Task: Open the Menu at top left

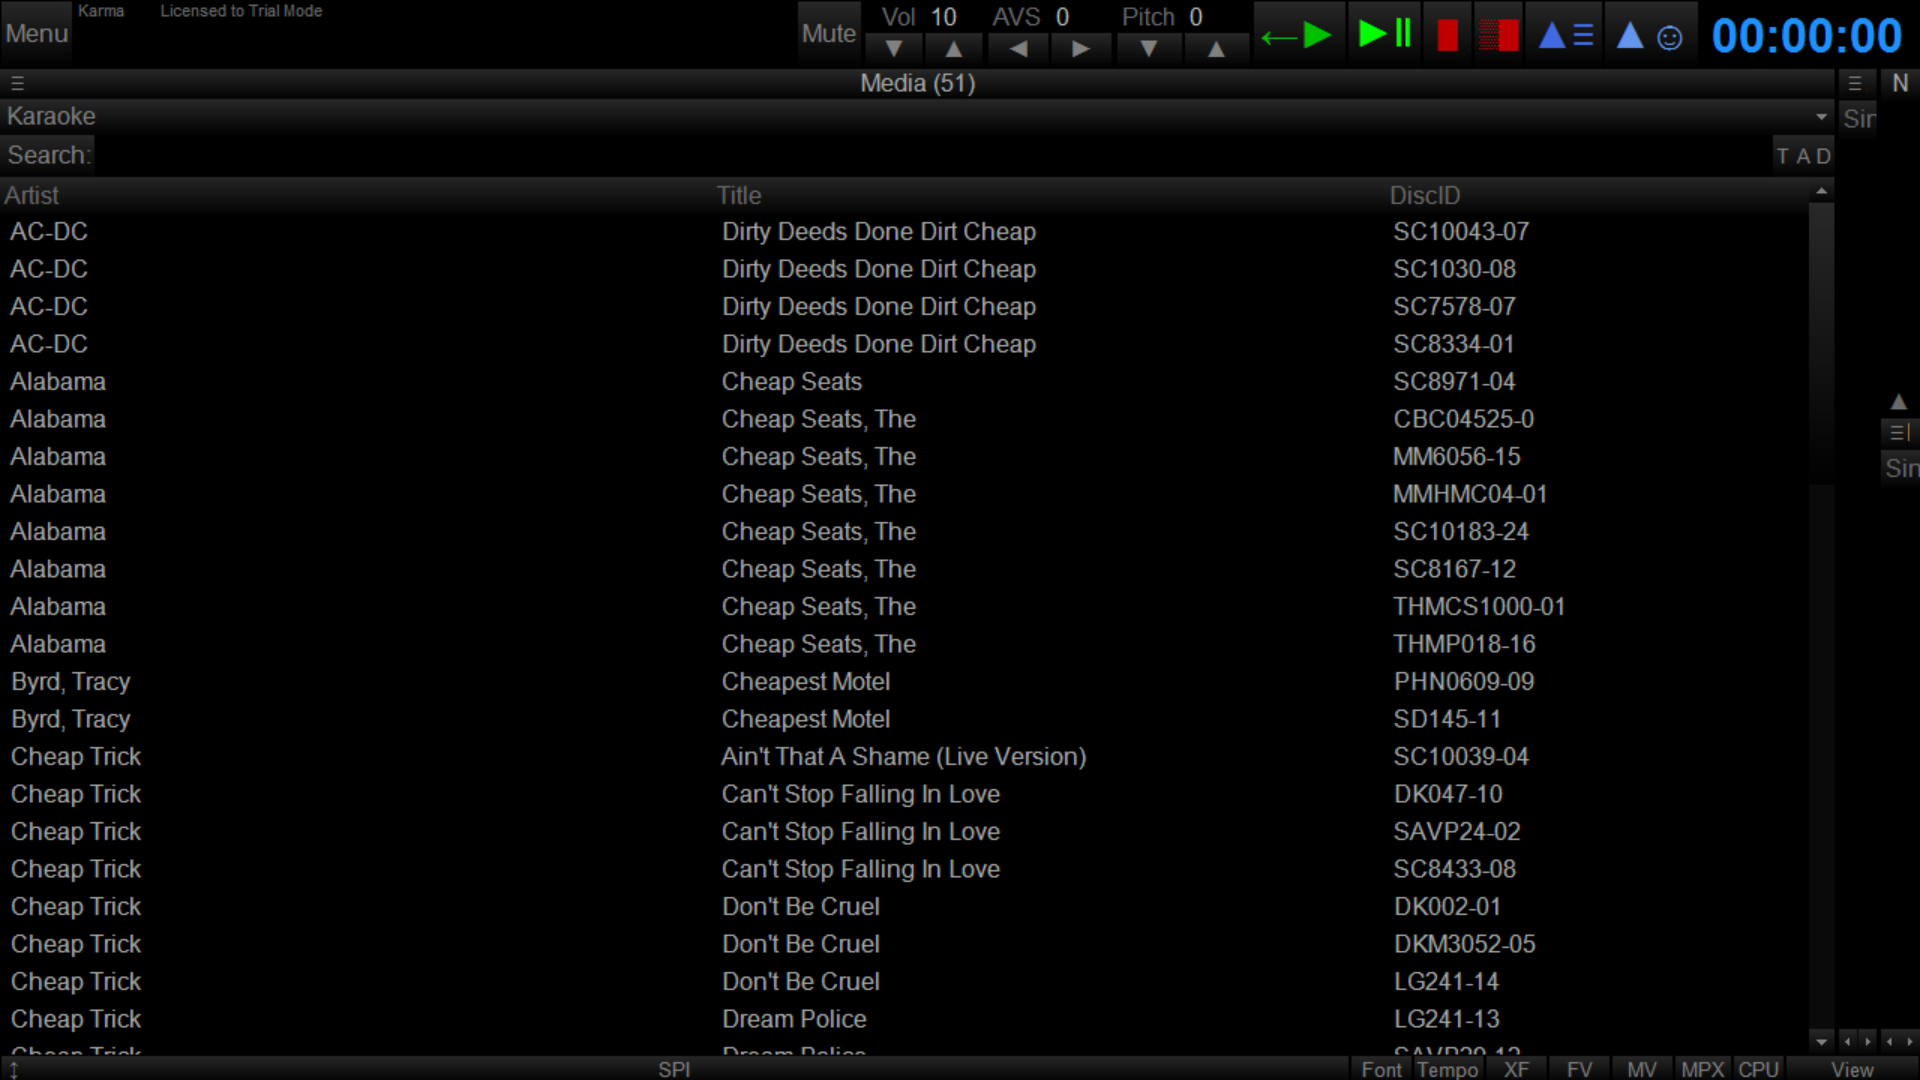Action: tap(36, 34)
